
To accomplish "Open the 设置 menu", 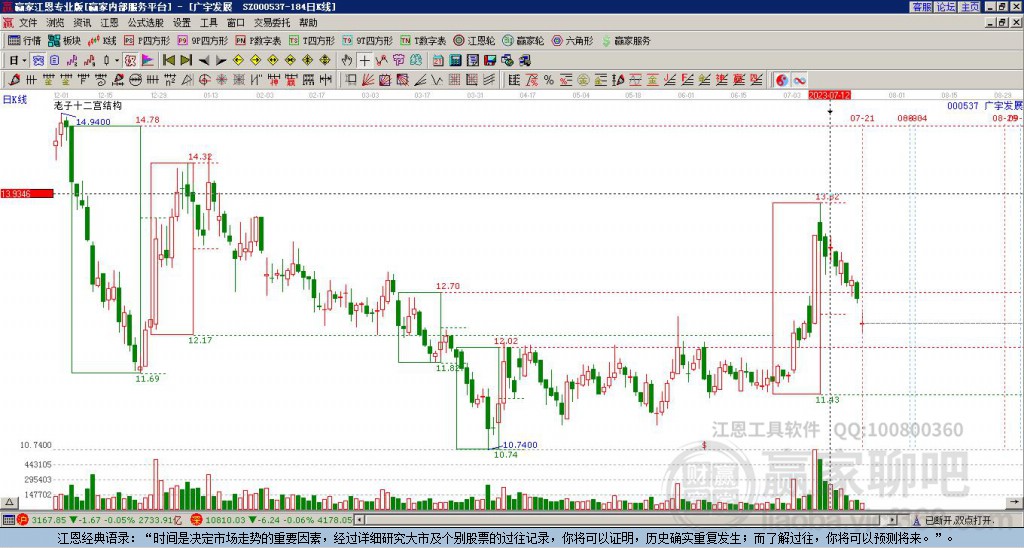I will pyautogui.click(x=182, y=23).
